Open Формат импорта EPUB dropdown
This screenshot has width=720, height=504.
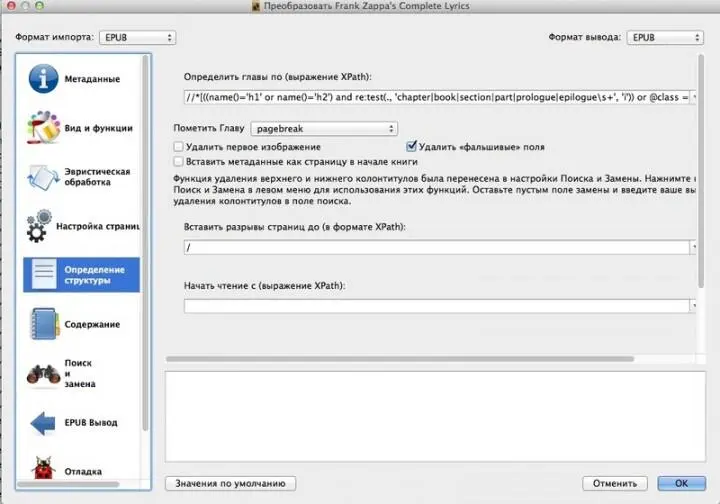pos(137,37)
